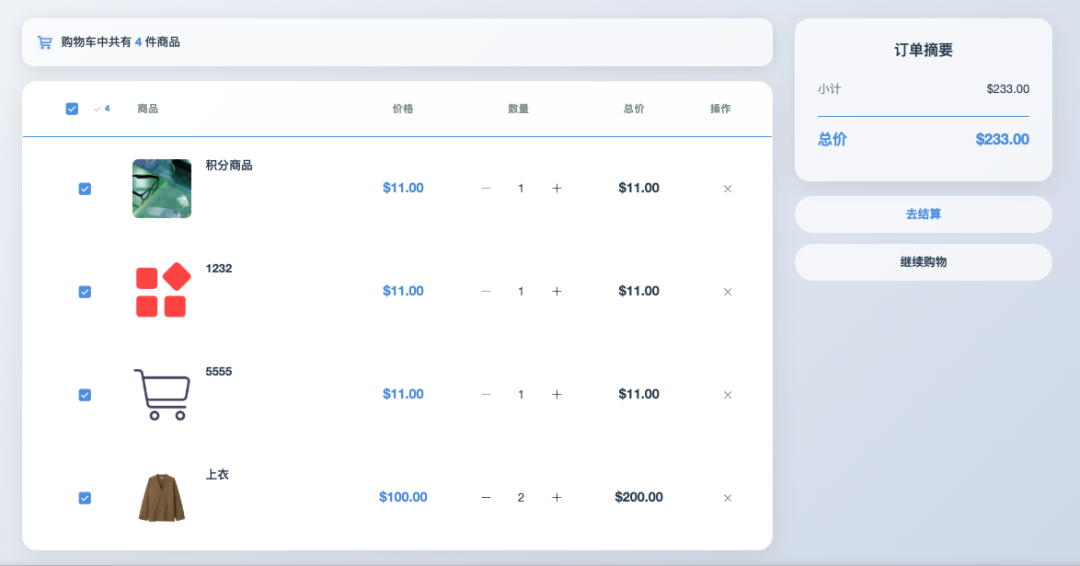Click plus to add more 1232
1080x566 pixels.
(557, 291)
